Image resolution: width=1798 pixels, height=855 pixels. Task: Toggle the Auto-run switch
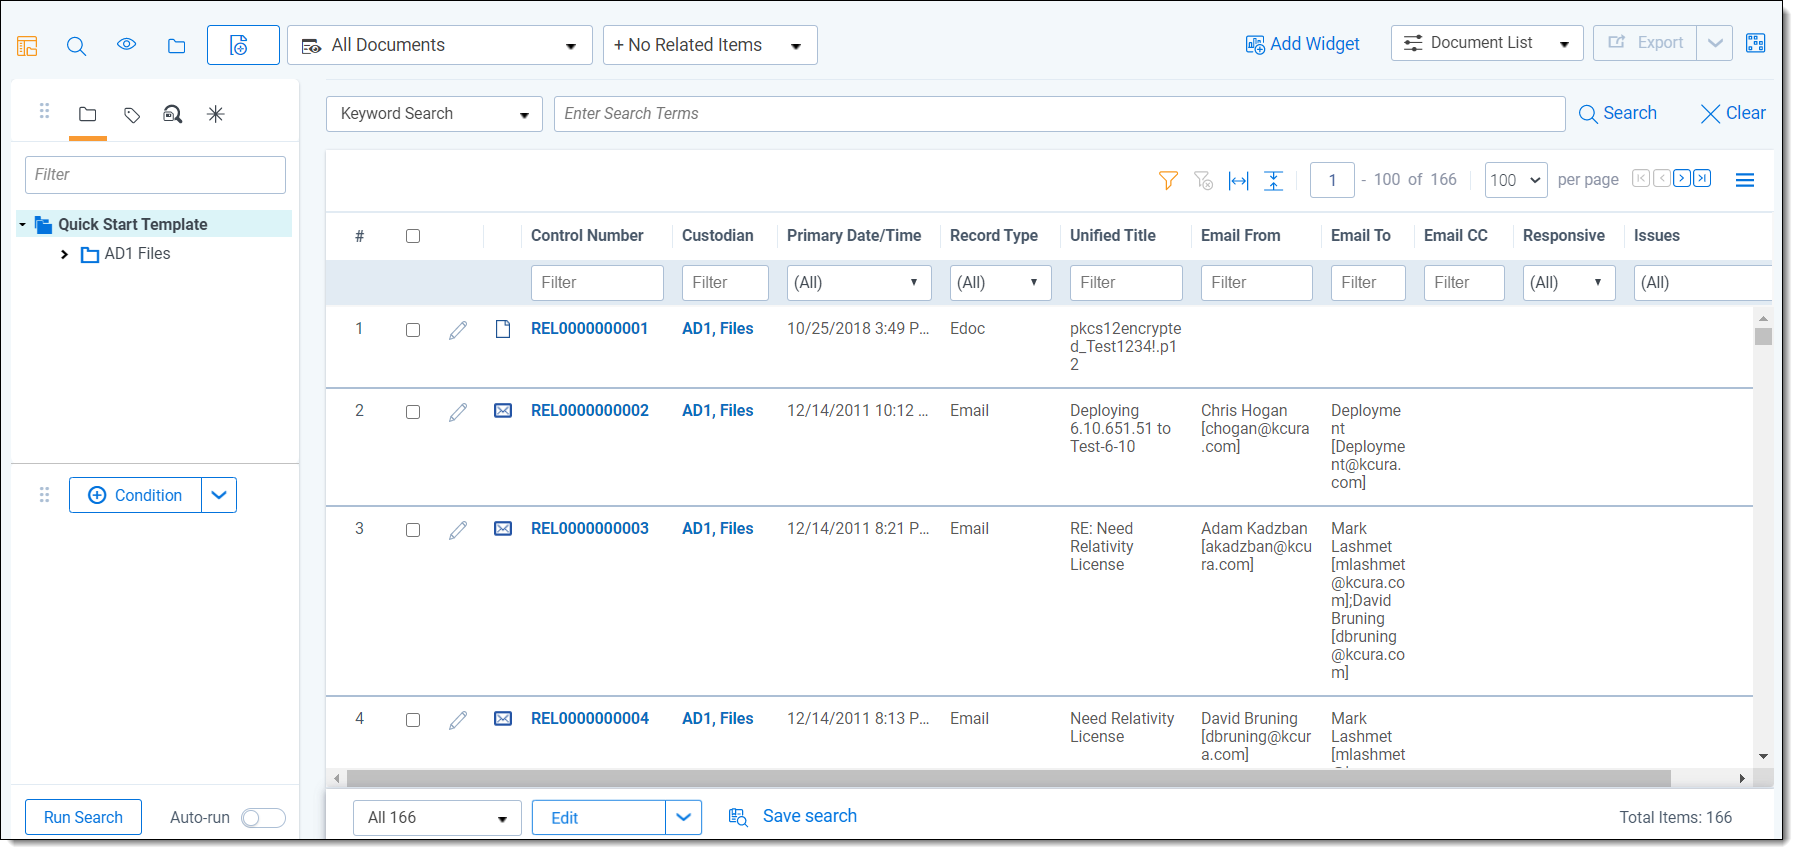pos(263,818)
